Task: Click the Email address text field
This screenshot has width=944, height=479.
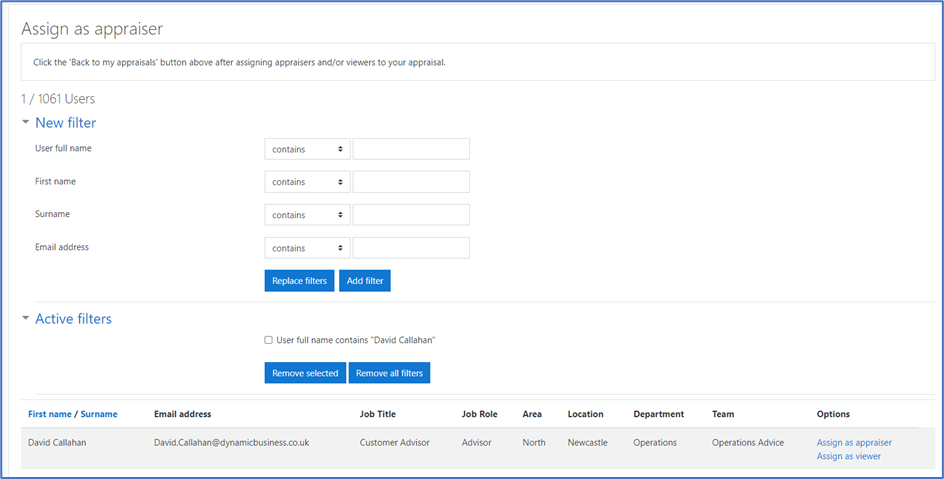Action: (411, 248)
